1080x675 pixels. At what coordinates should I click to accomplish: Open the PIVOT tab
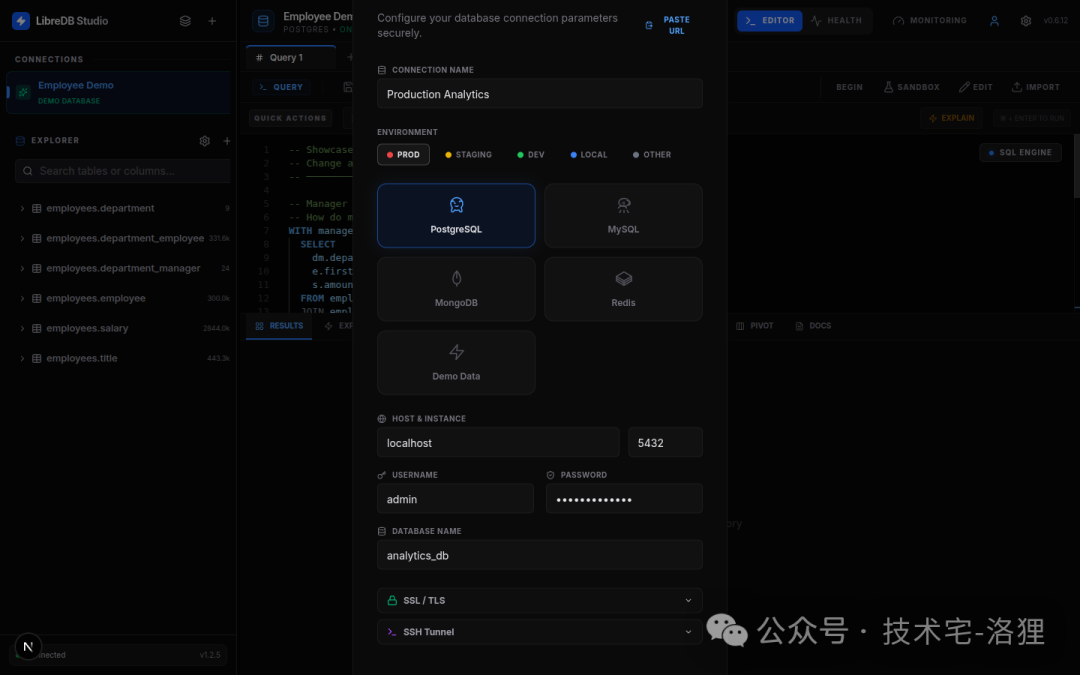pos(754,326)
